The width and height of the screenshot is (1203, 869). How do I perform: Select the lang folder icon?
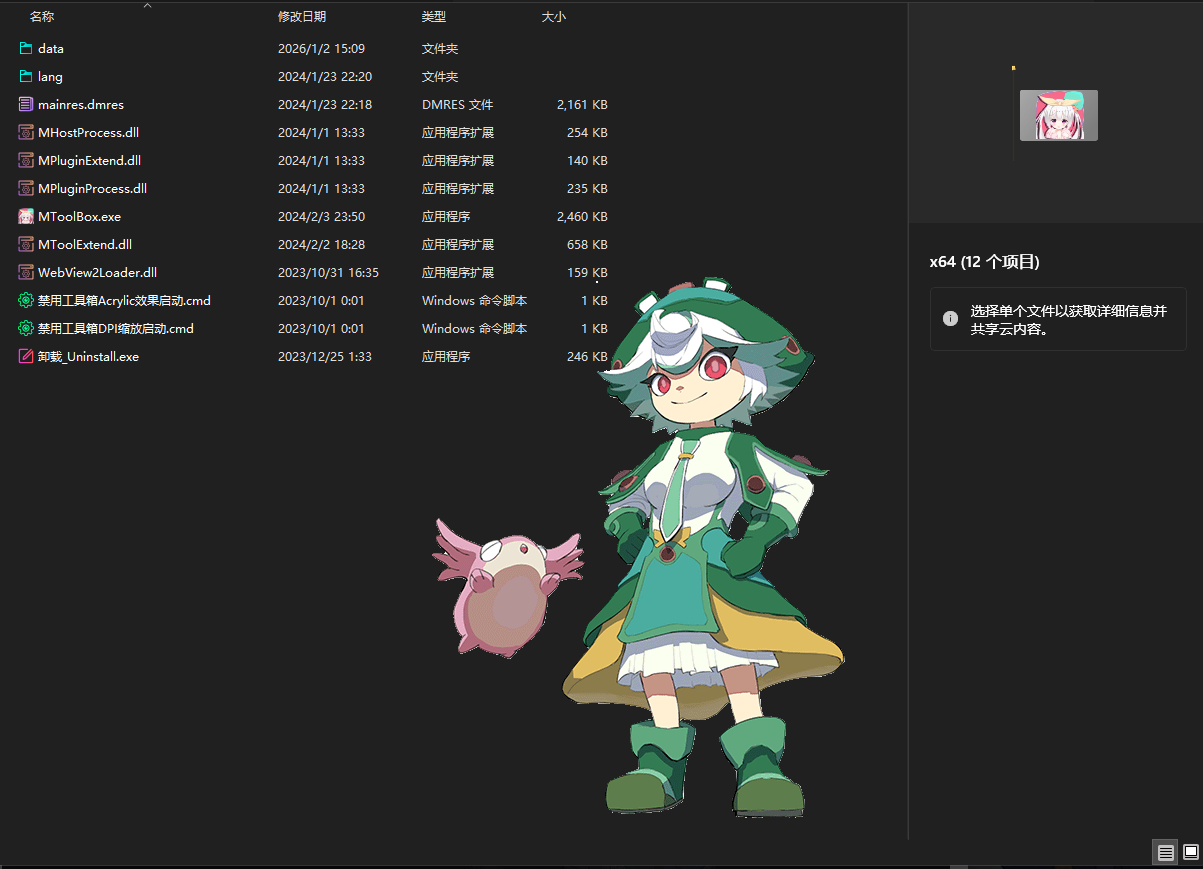click(x=26, y=76)
